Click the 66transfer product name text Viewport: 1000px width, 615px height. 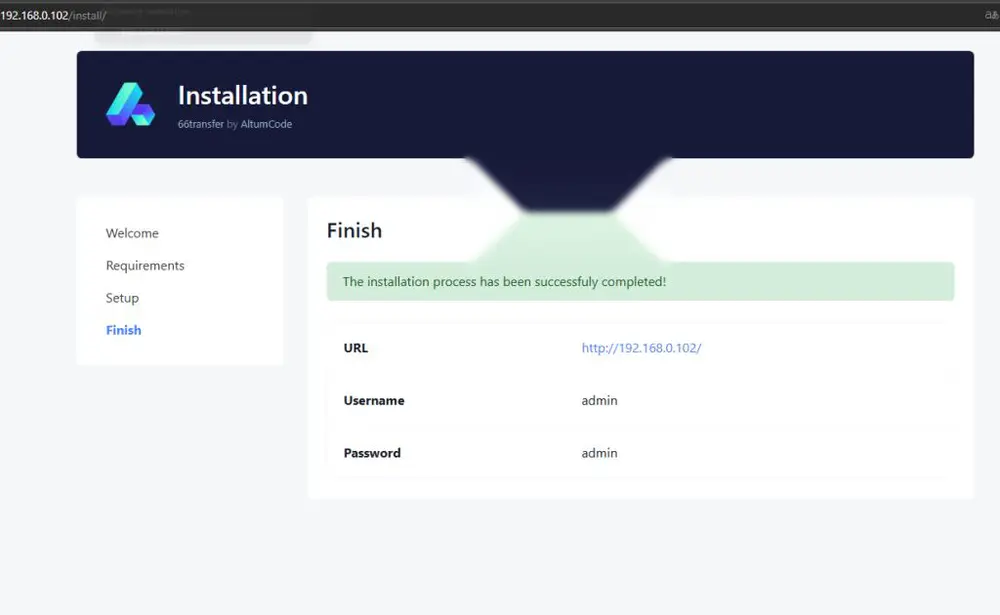click(201, 124)
